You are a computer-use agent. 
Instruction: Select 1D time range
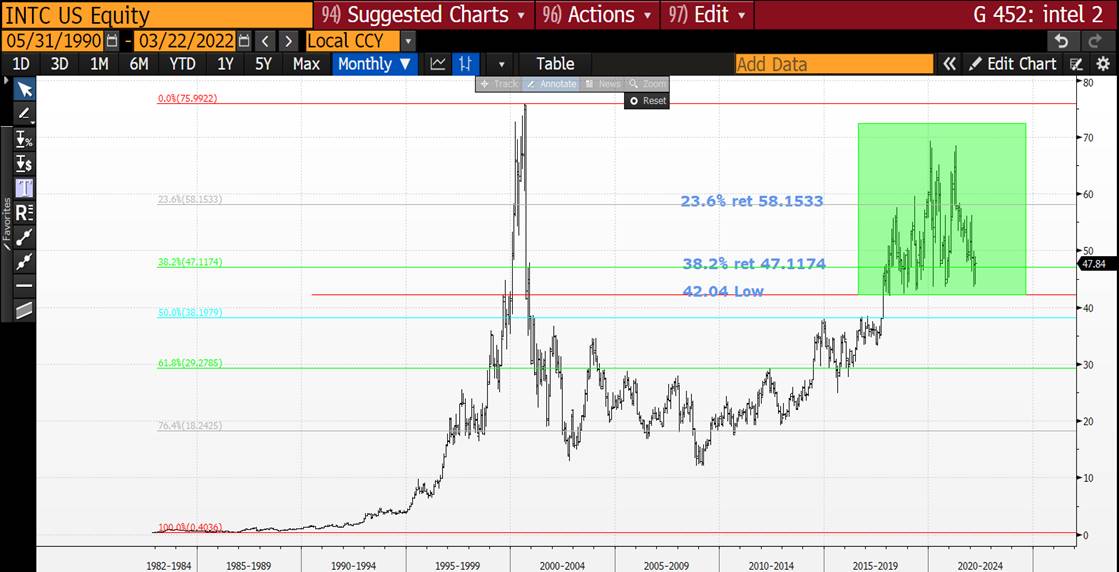[x=21, y=64]
